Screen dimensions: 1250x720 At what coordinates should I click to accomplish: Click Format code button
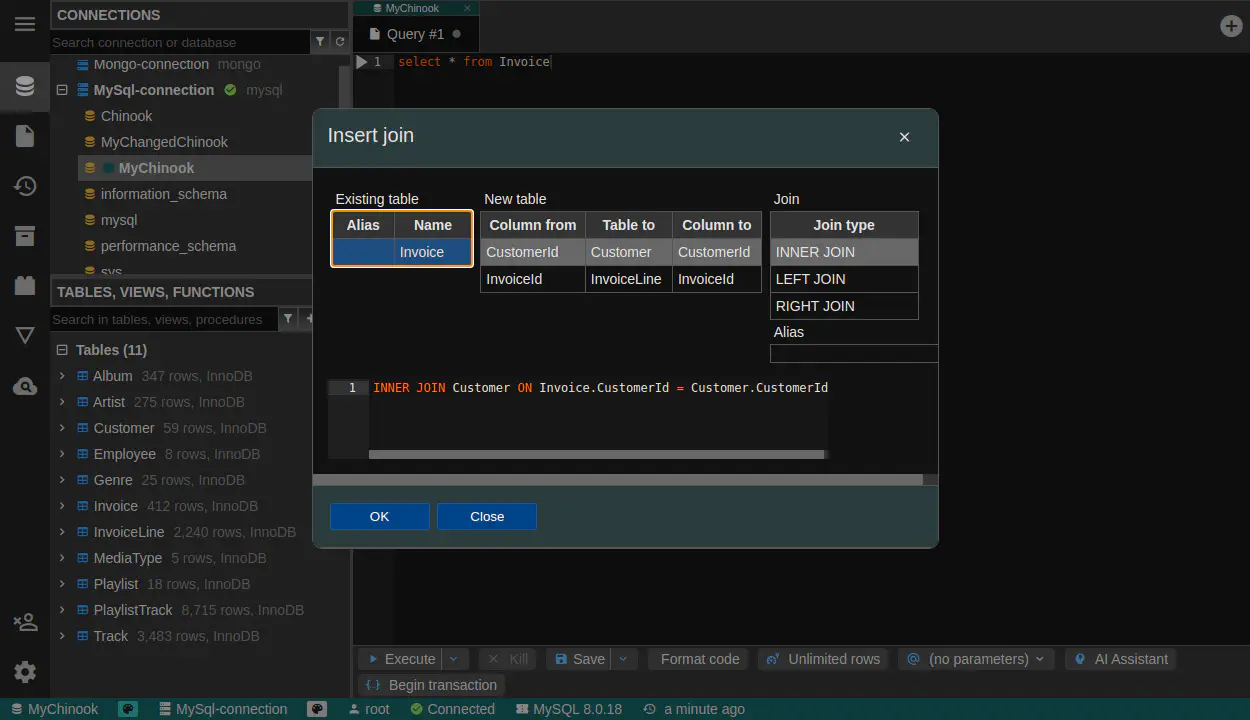coord(699,659)
